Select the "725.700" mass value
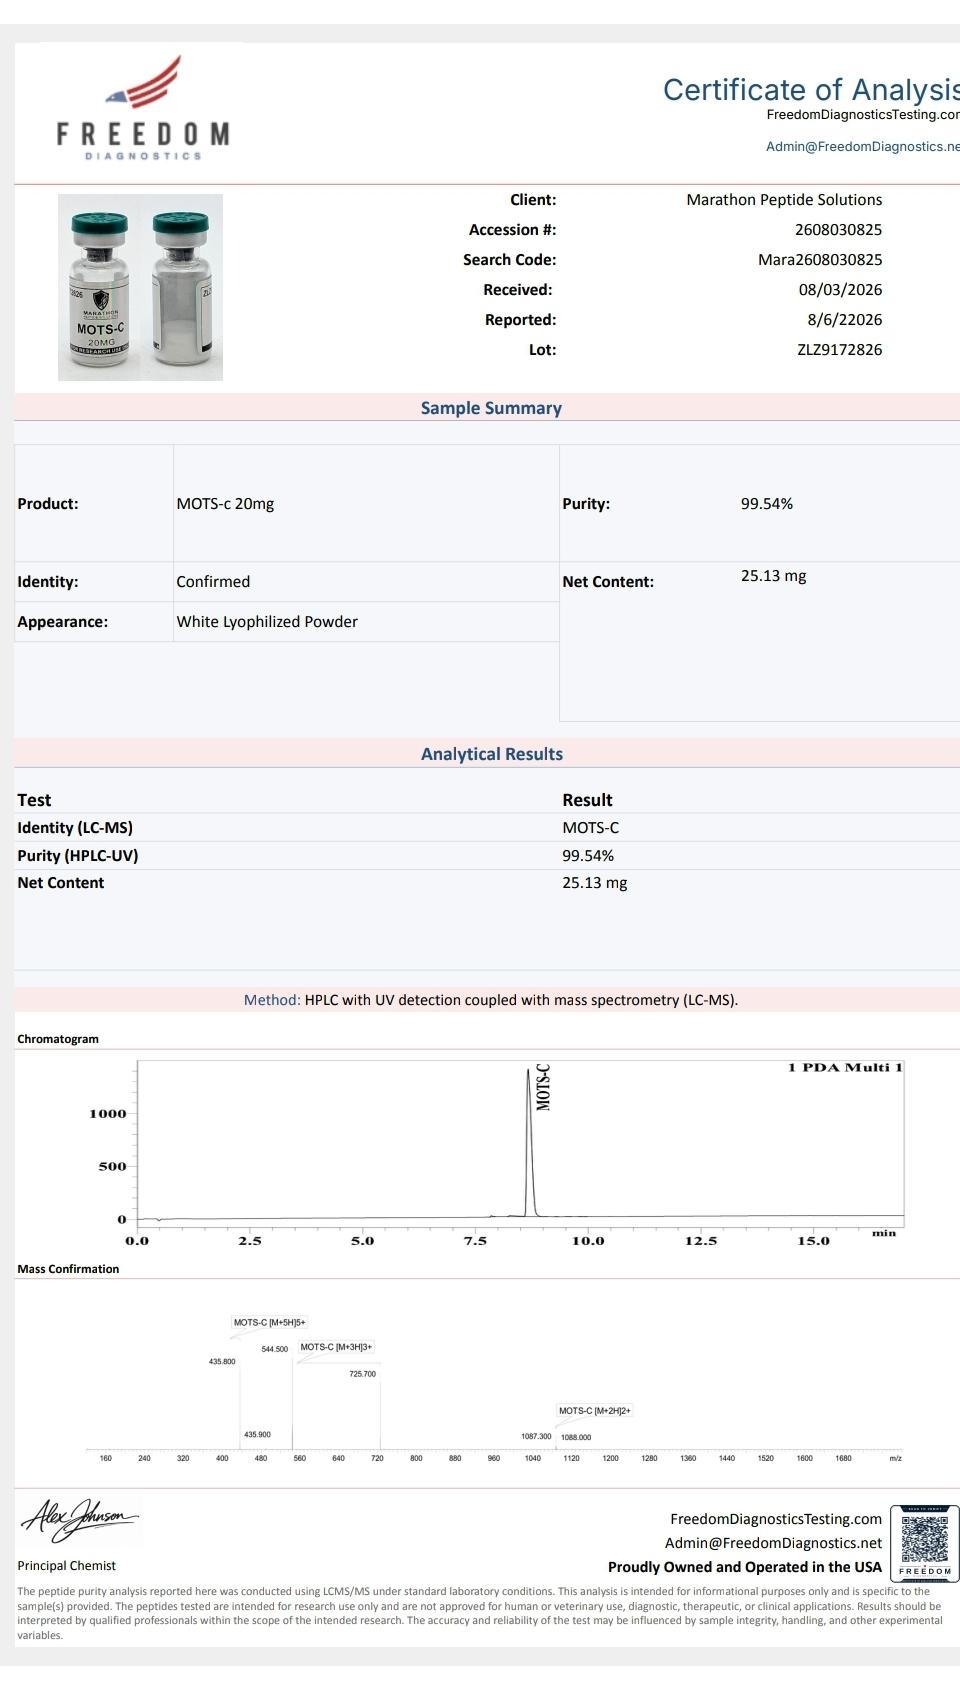Viewport: 960px width, 1700px height. (x=363, y=1374)
